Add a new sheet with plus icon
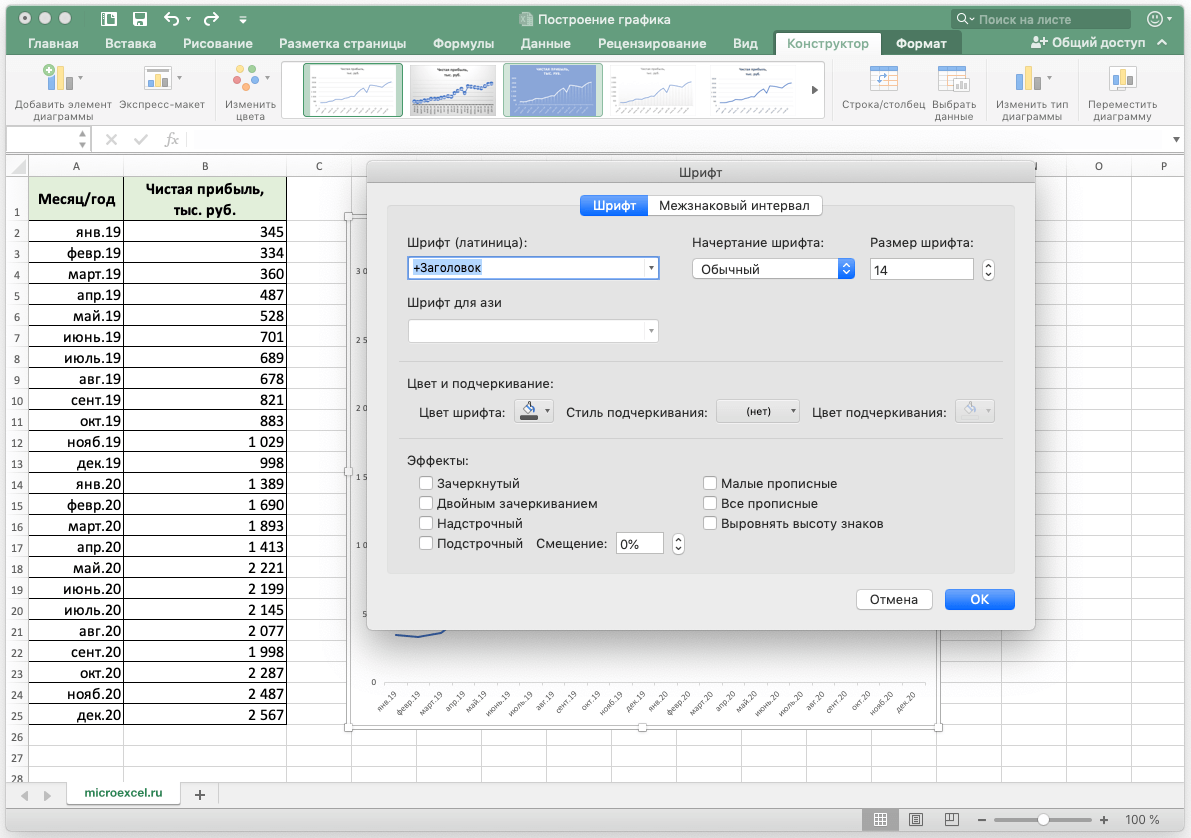The height and width of the screenshot is (838, 1191). pyautogui.click(x=200, y=795)
